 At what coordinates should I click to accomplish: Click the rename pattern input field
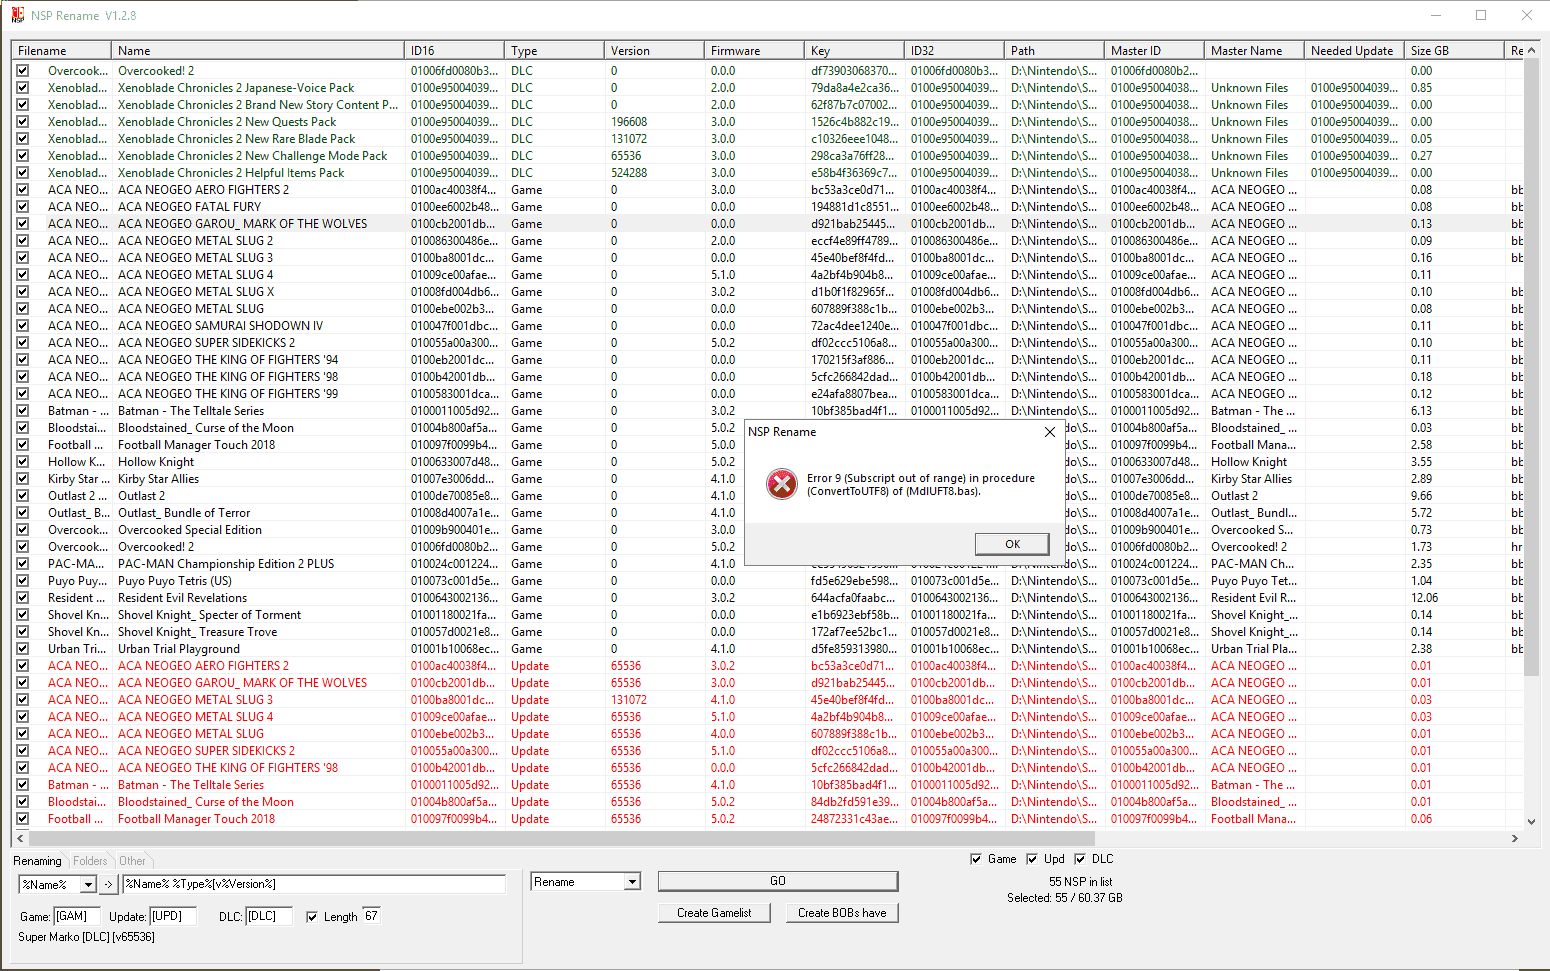pyautogui.click(x=314, y=884)
